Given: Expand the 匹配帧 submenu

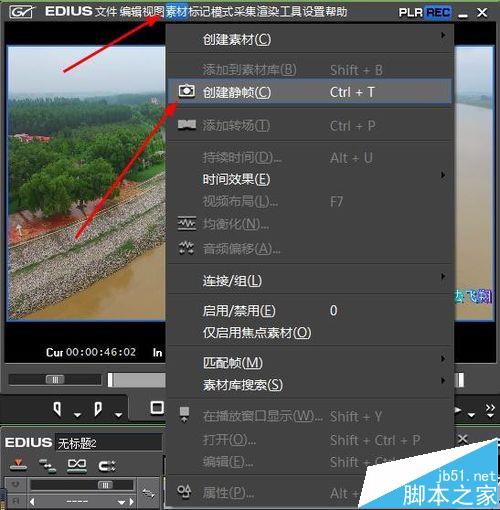Looking at the screenshot, I should (x=309, y=362).
